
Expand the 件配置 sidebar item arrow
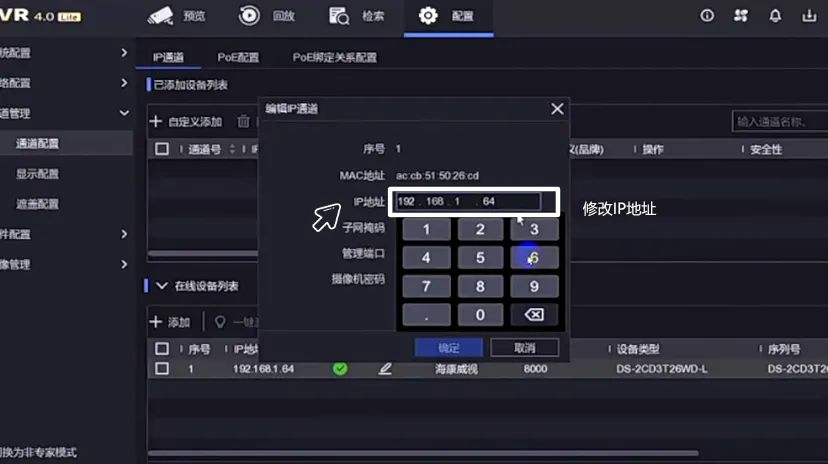tap(124, 234)
